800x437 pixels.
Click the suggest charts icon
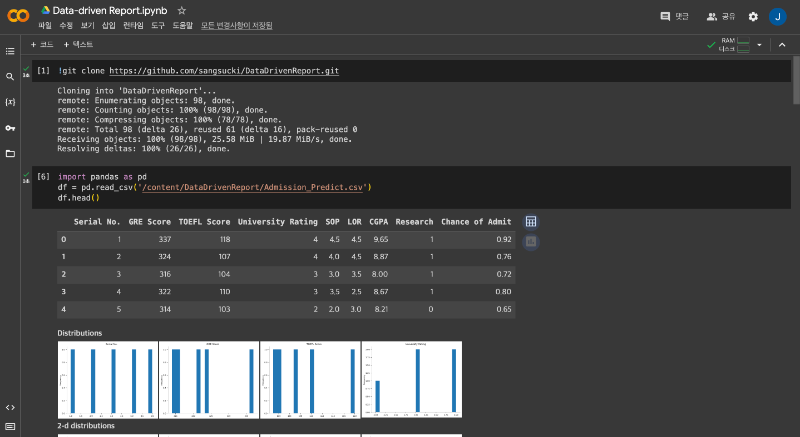click(x=531, y=241)
